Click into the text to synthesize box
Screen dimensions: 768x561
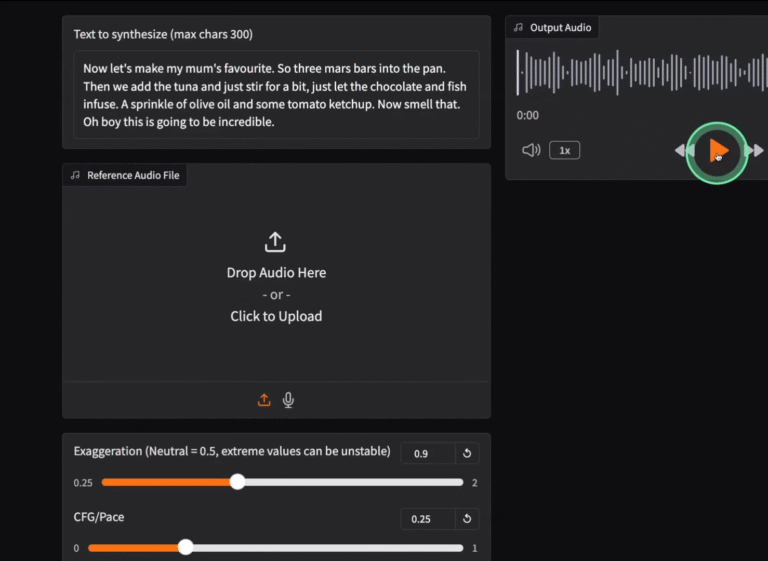pyautogui.click(x=276, y=95)
